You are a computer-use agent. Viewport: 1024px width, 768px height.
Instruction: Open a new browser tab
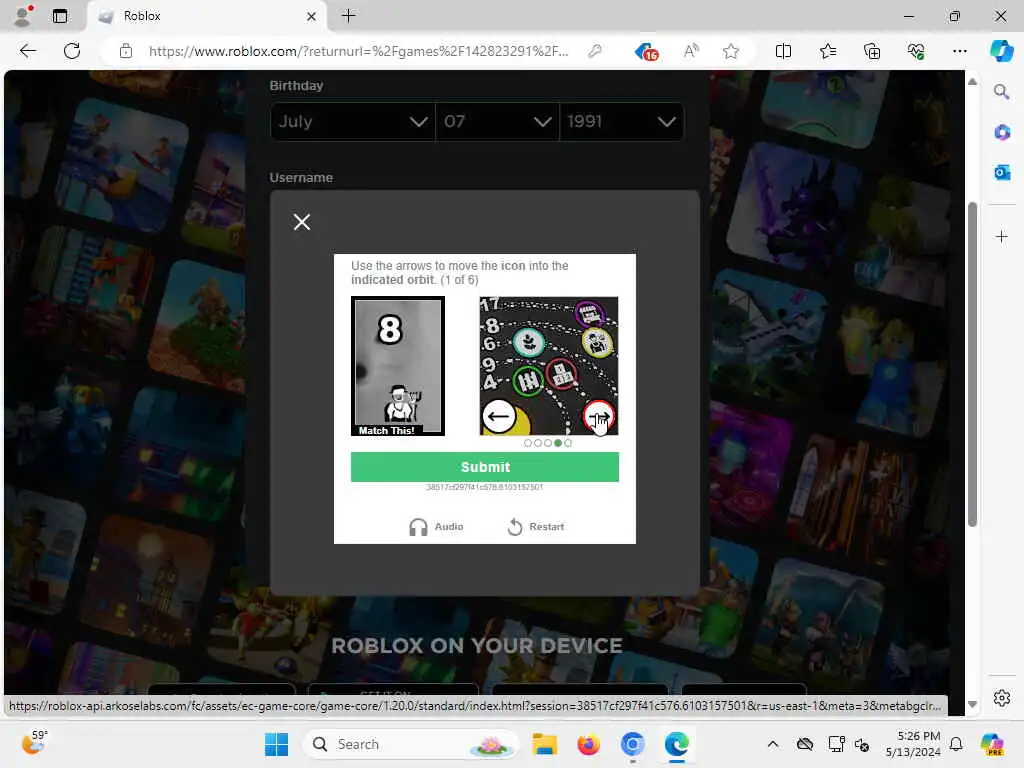coord(349,16)
